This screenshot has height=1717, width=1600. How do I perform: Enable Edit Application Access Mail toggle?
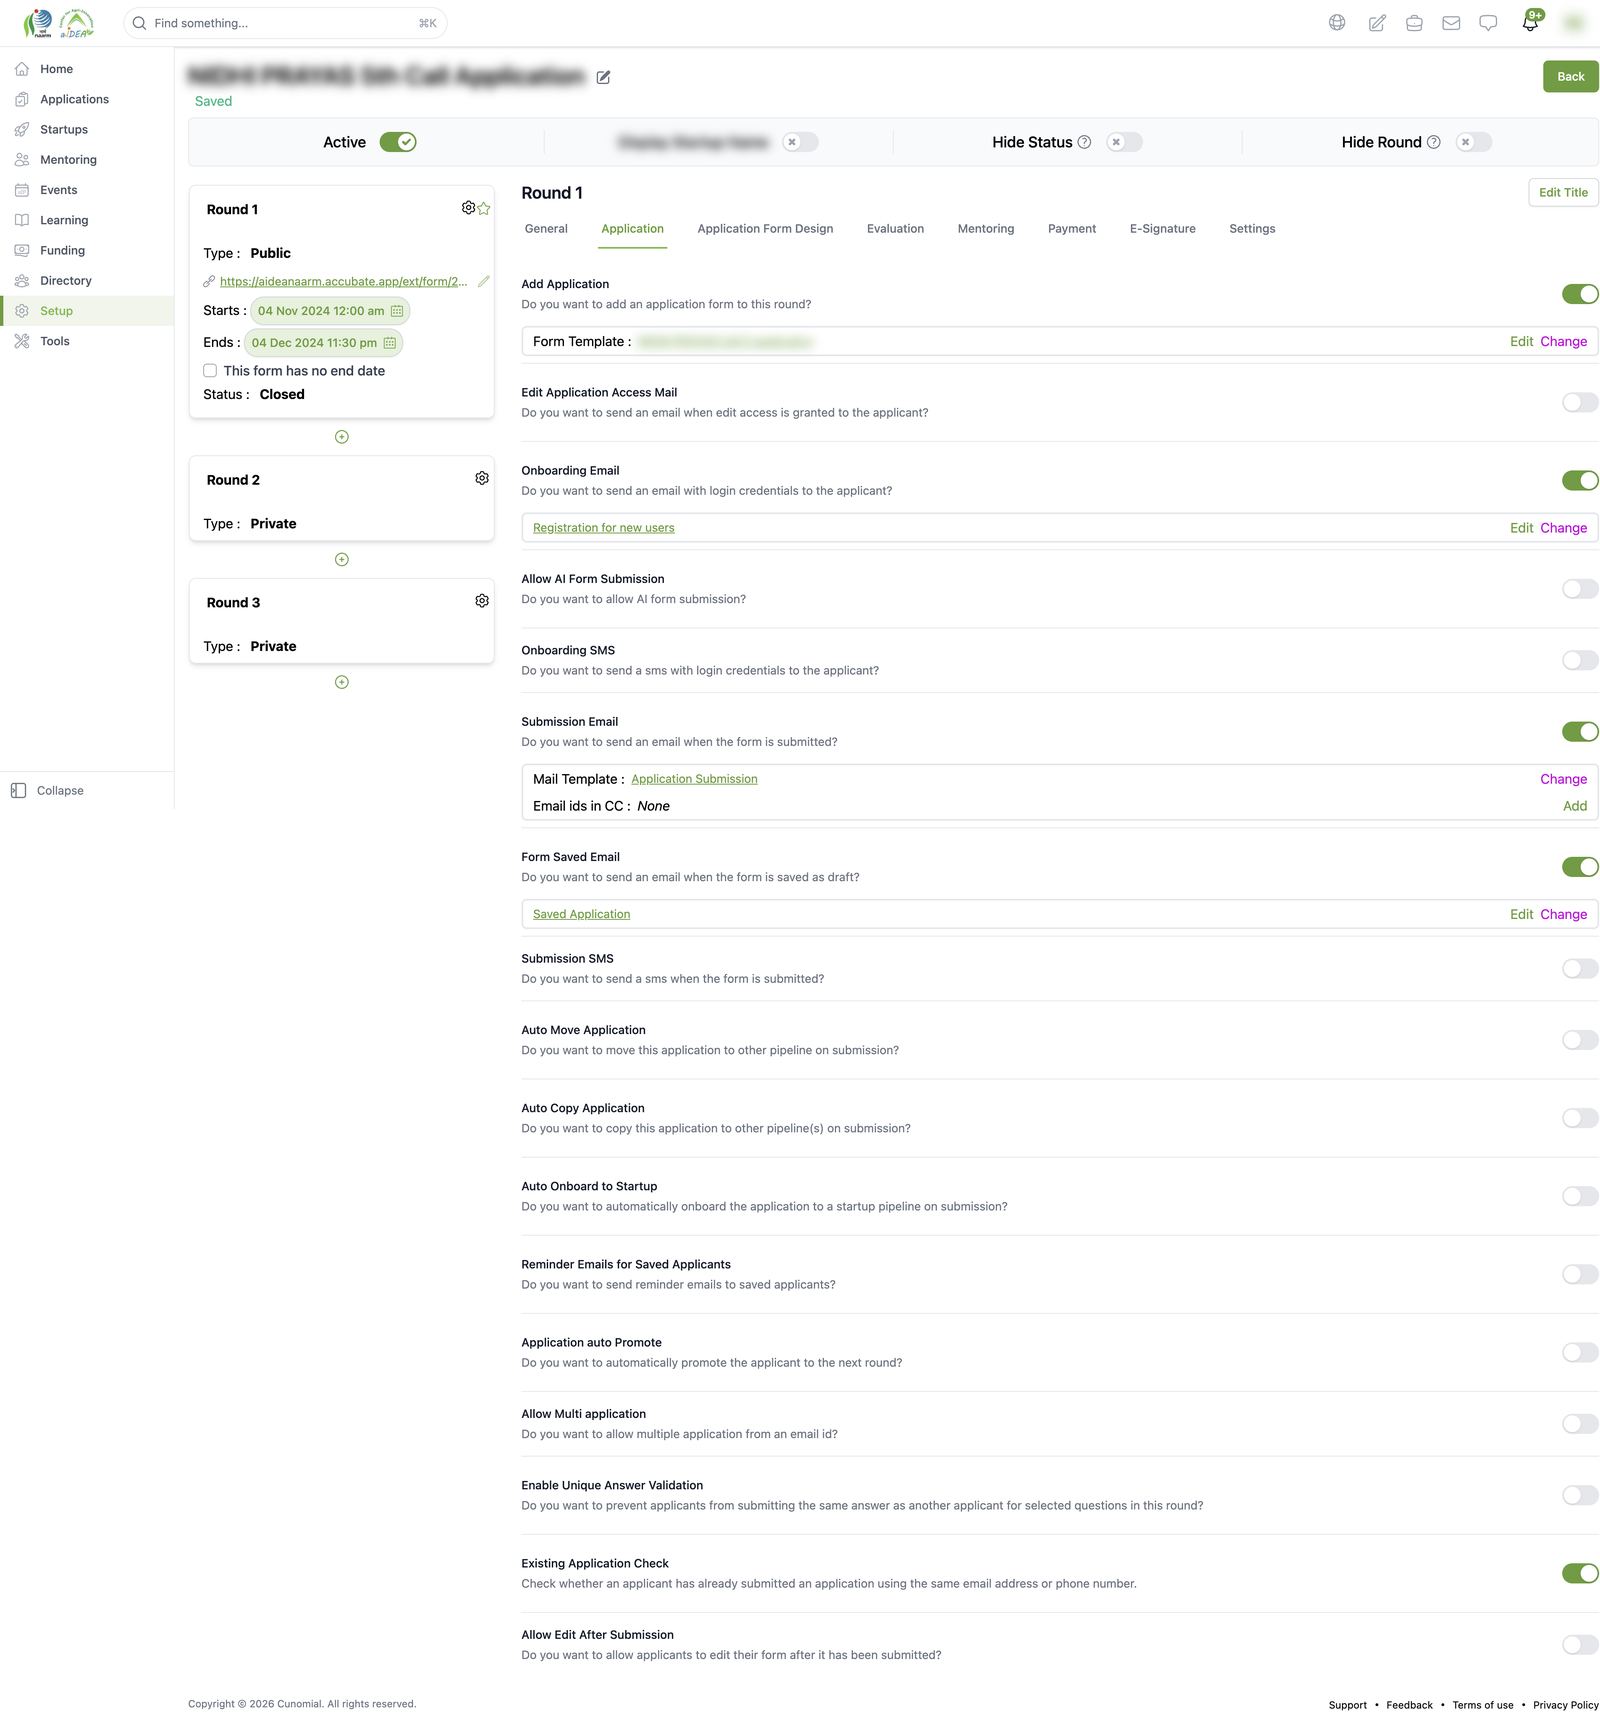(x=1580, y=402)
